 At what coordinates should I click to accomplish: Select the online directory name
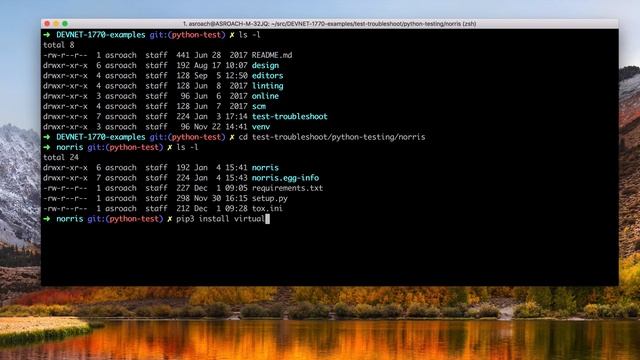(x=265, y=96)
